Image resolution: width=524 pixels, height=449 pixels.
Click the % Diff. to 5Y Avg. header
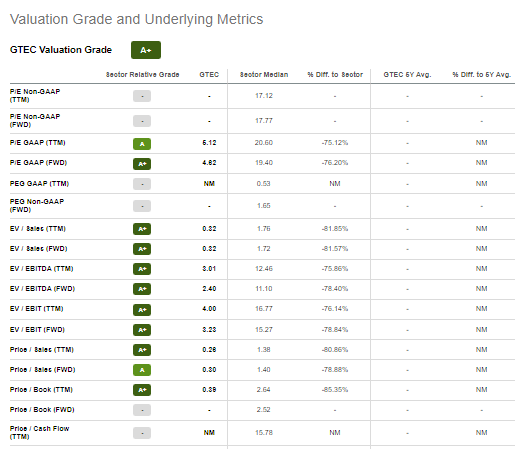click(x=482, y=74)
